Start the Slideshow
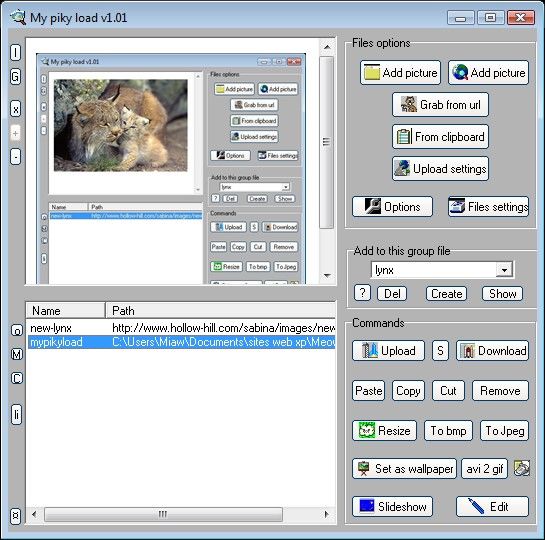Viewport: 545px width, 540px height. pos(392,506)
